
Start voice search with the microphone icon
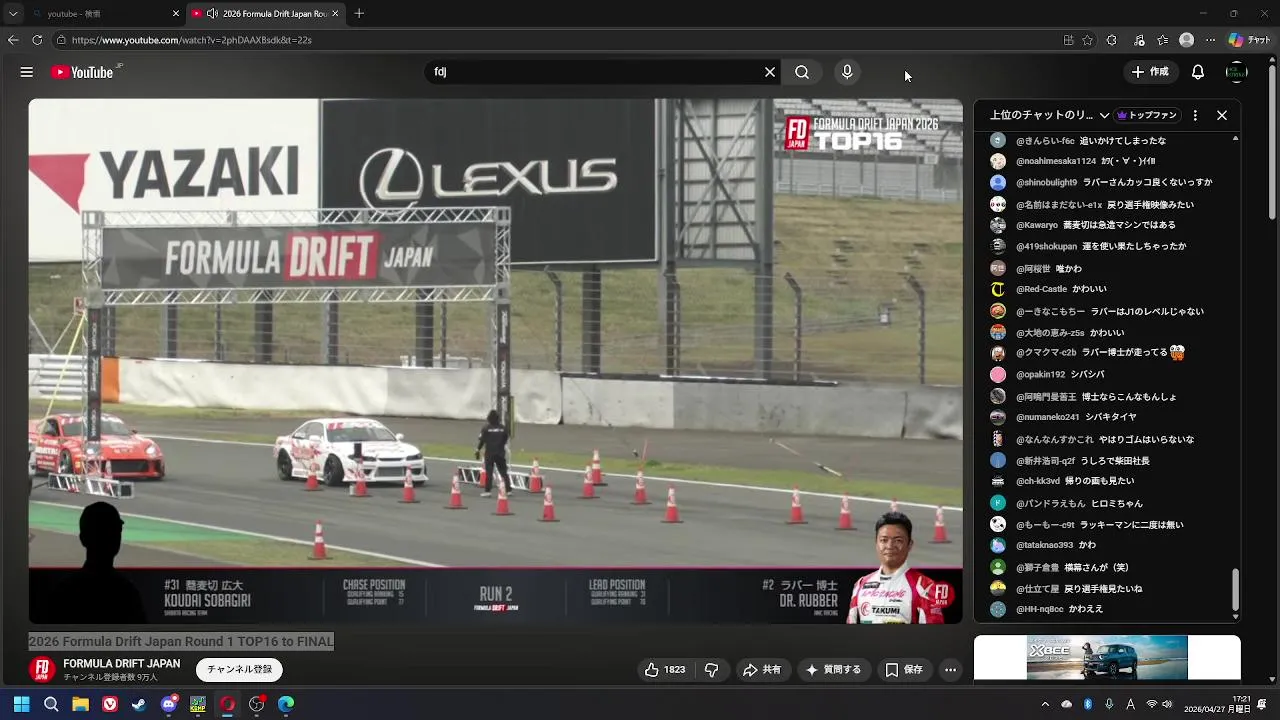847,72
